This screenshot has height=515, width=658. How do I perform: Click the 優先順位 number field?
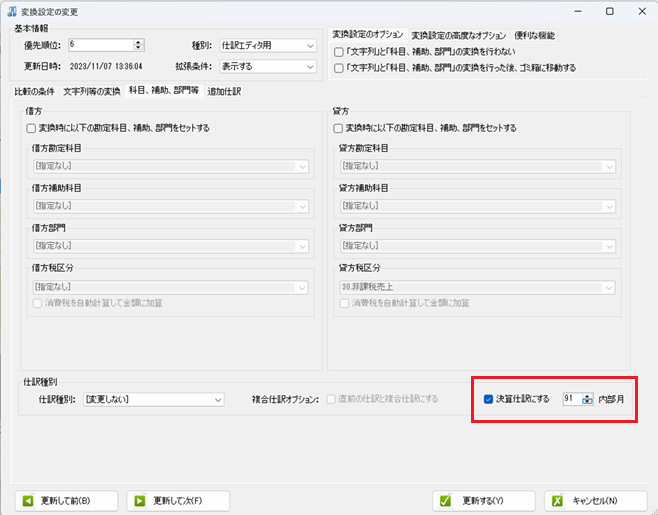98,45
